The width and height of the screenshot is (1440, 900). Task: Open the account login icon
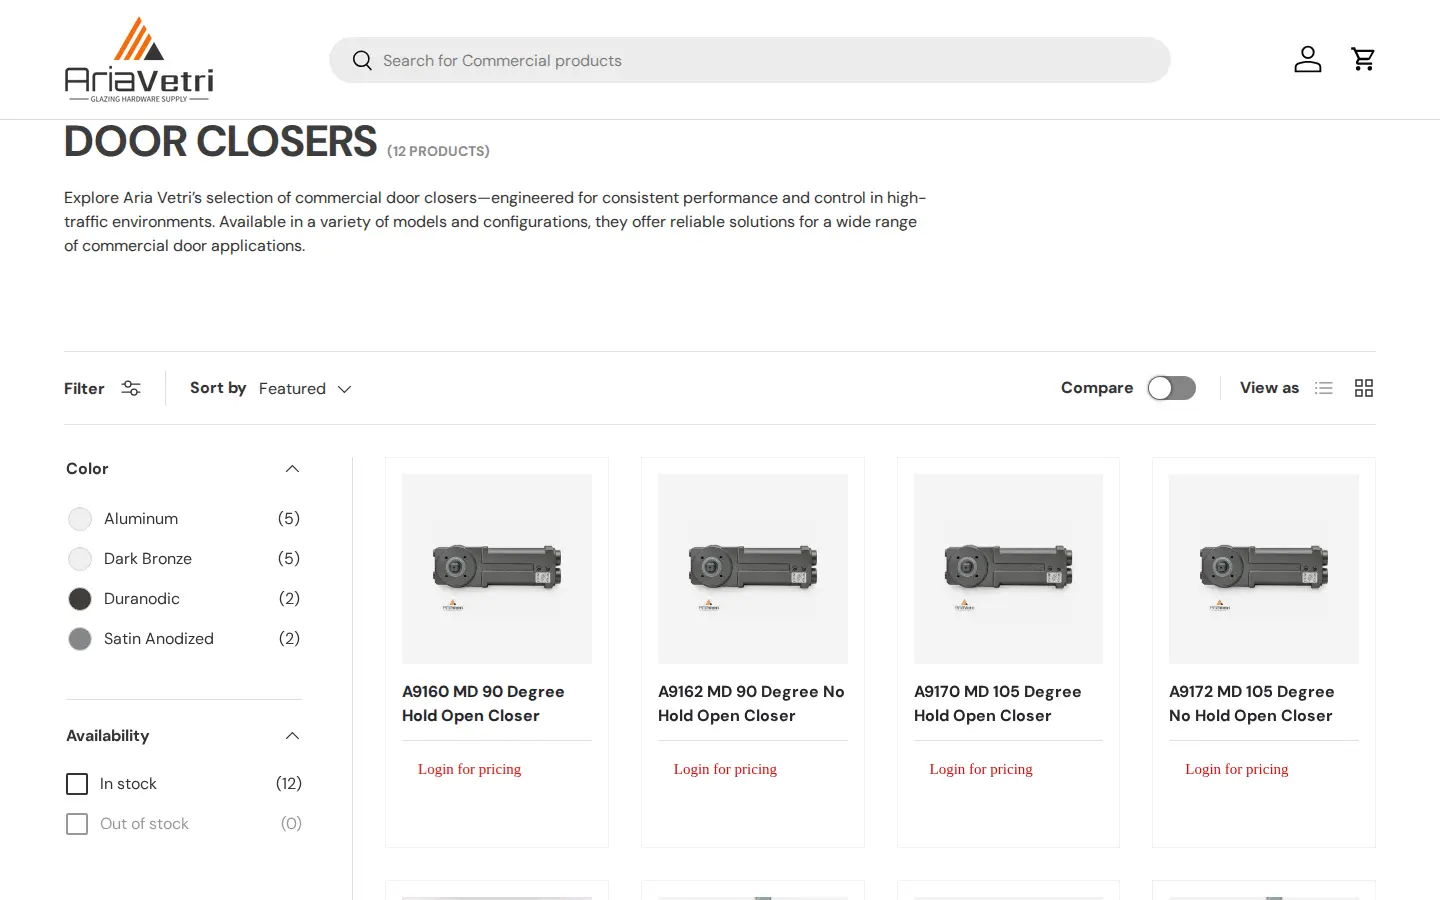click(x=1308, y=59)
